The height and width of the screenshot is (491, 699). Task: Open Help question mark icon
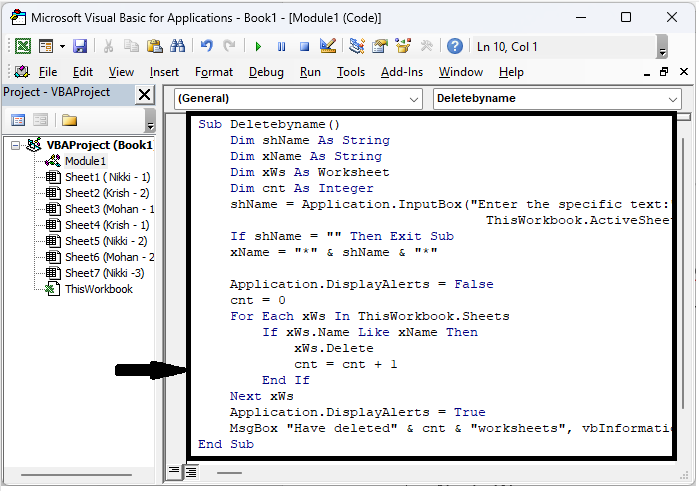click(455, 46)
